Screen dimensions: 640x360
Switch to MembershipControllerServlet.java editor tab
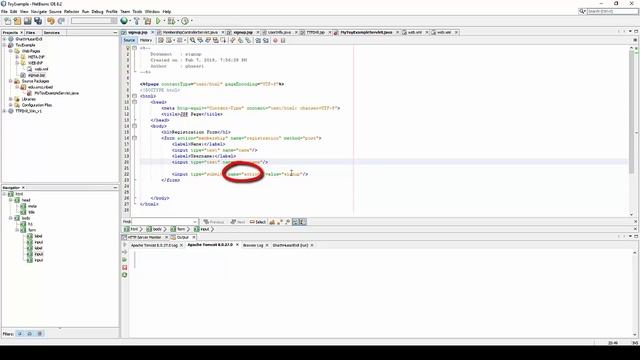click(x=190, y=32)
